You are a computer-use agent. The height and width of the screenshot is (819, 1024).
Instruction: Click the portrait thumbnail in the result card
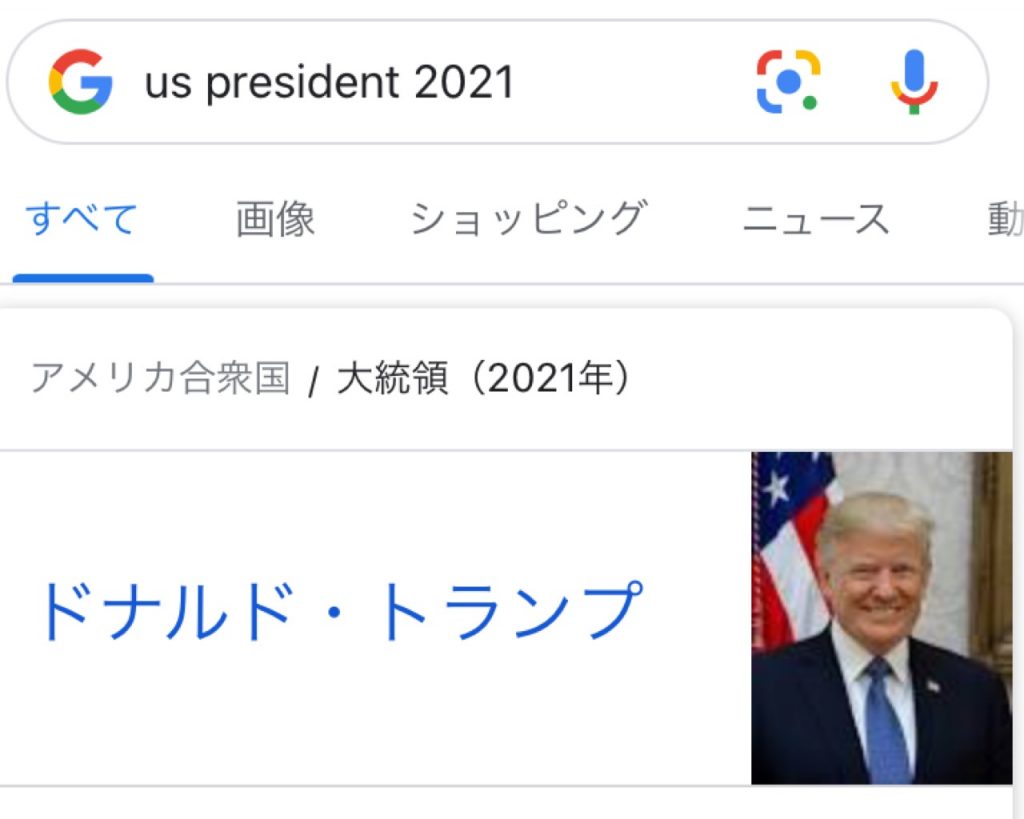point(881,617)
